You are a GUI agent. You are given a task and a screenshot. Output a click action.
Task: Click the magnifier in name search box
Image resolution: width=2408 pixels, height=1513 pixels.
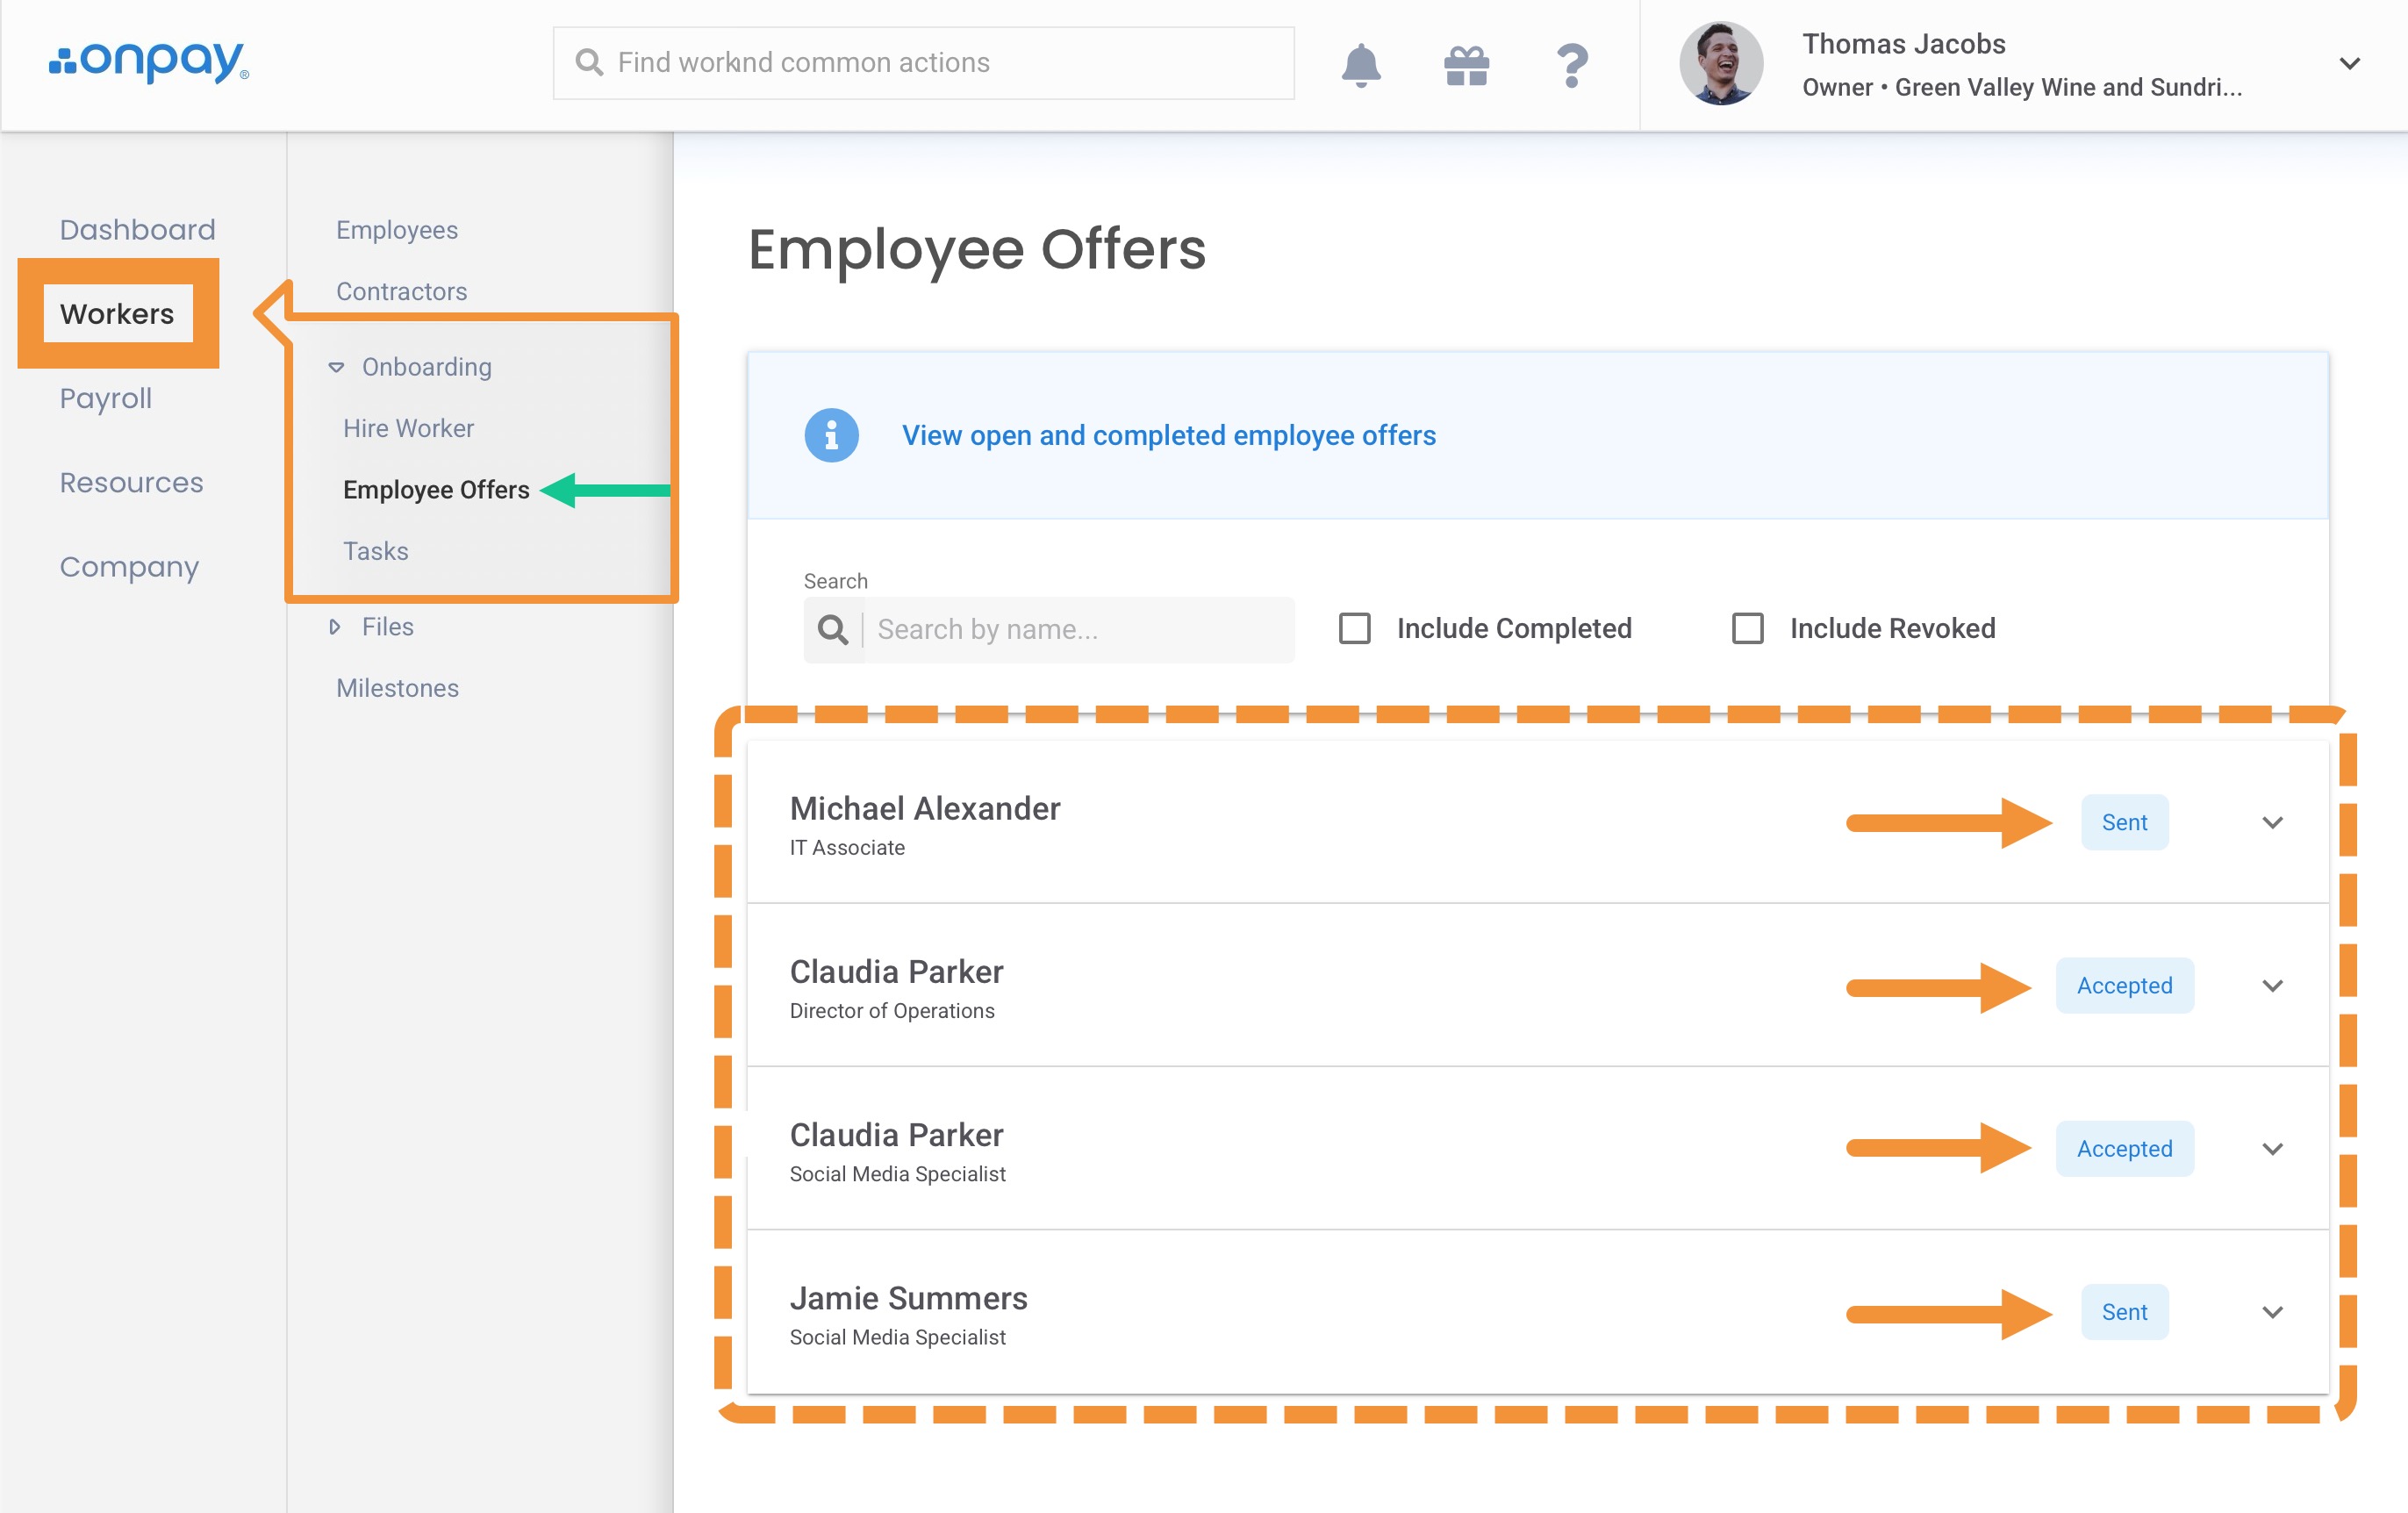pyautogui.click(x=832, y=629)
